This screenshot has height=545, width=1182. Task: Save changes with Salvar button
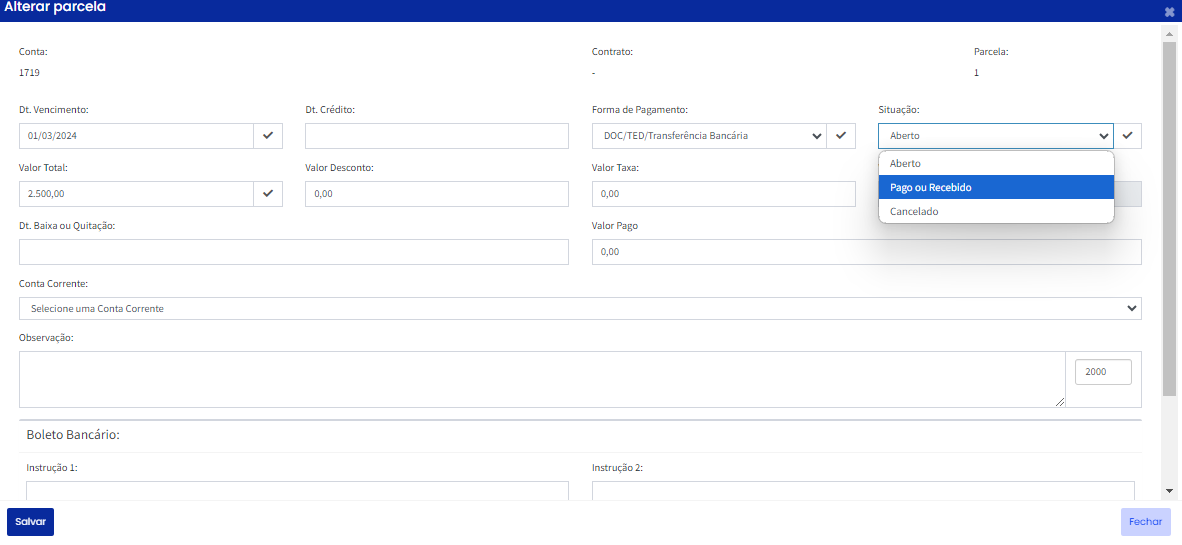pos(30,522)
